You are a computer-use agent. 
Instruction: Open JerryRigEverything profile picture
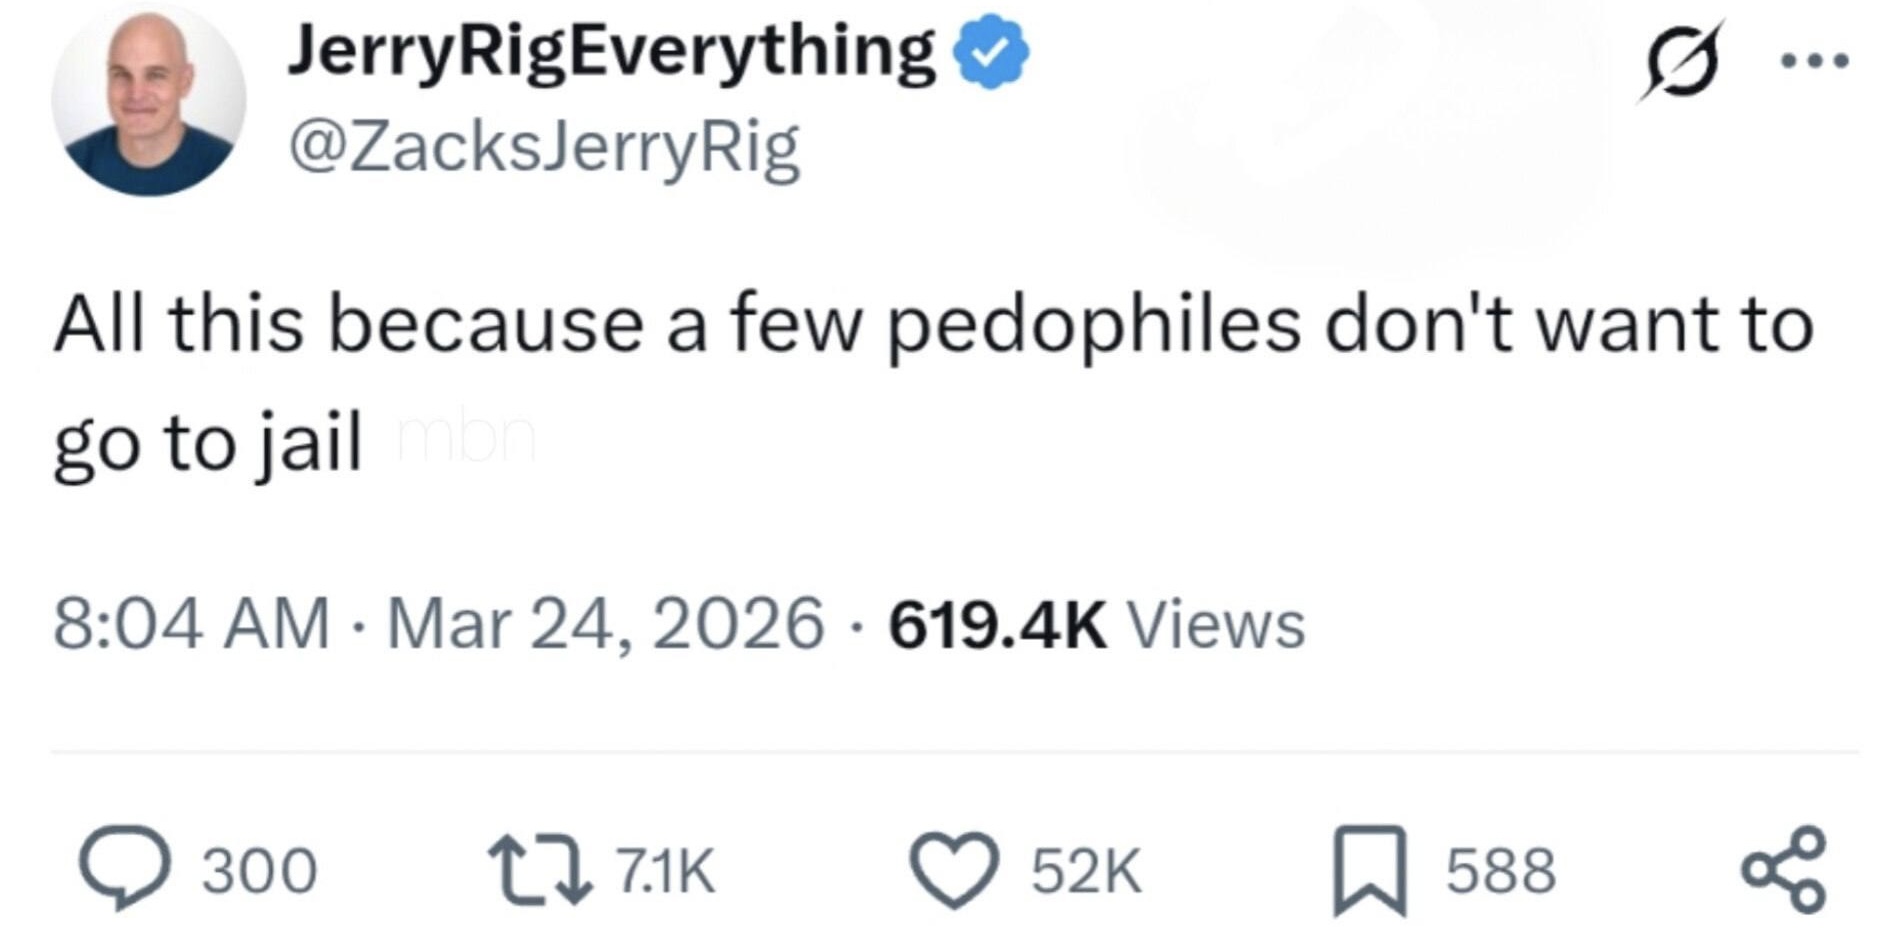148,100
